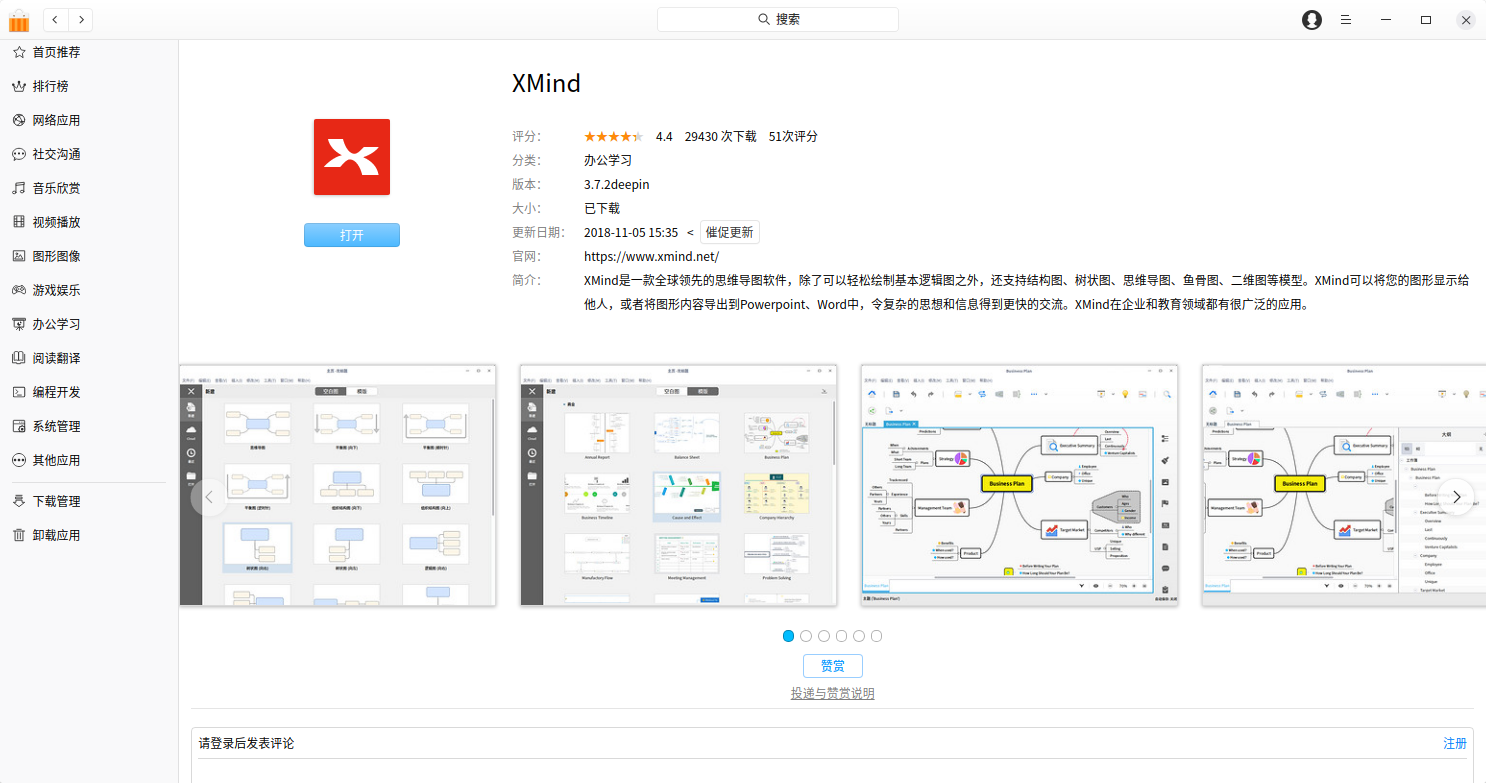The height and width of the screenshot is (783, 1486).
Task: Select the fourth carousel page dot
Action: point(841,636)
